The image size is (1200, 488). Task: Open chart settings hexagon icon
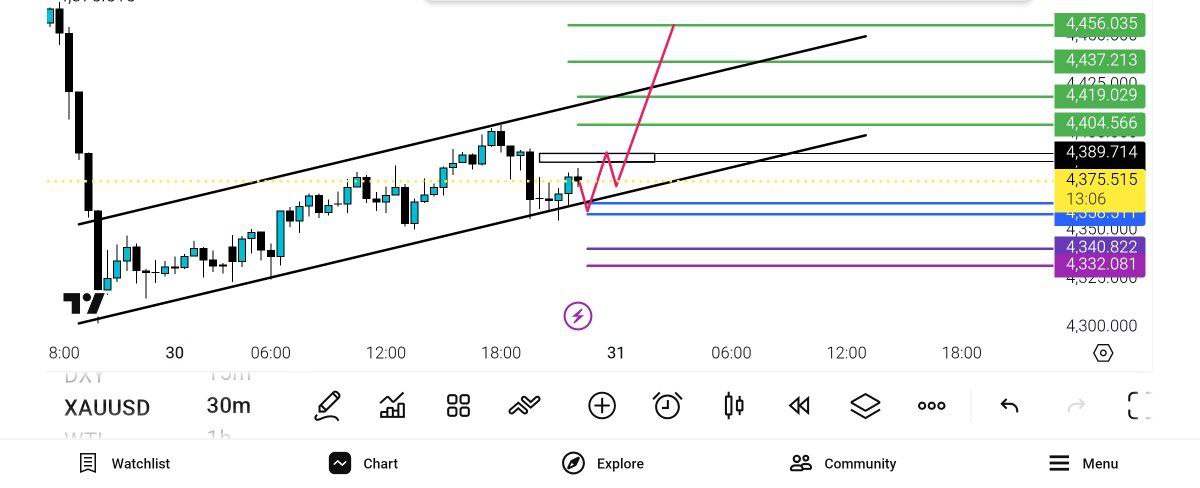pos(1103,353)
